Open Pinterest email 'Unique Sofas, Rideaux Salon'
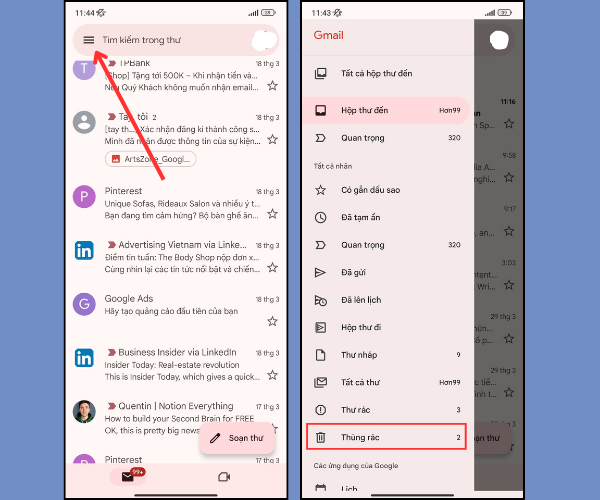 (x=176, y=203)
